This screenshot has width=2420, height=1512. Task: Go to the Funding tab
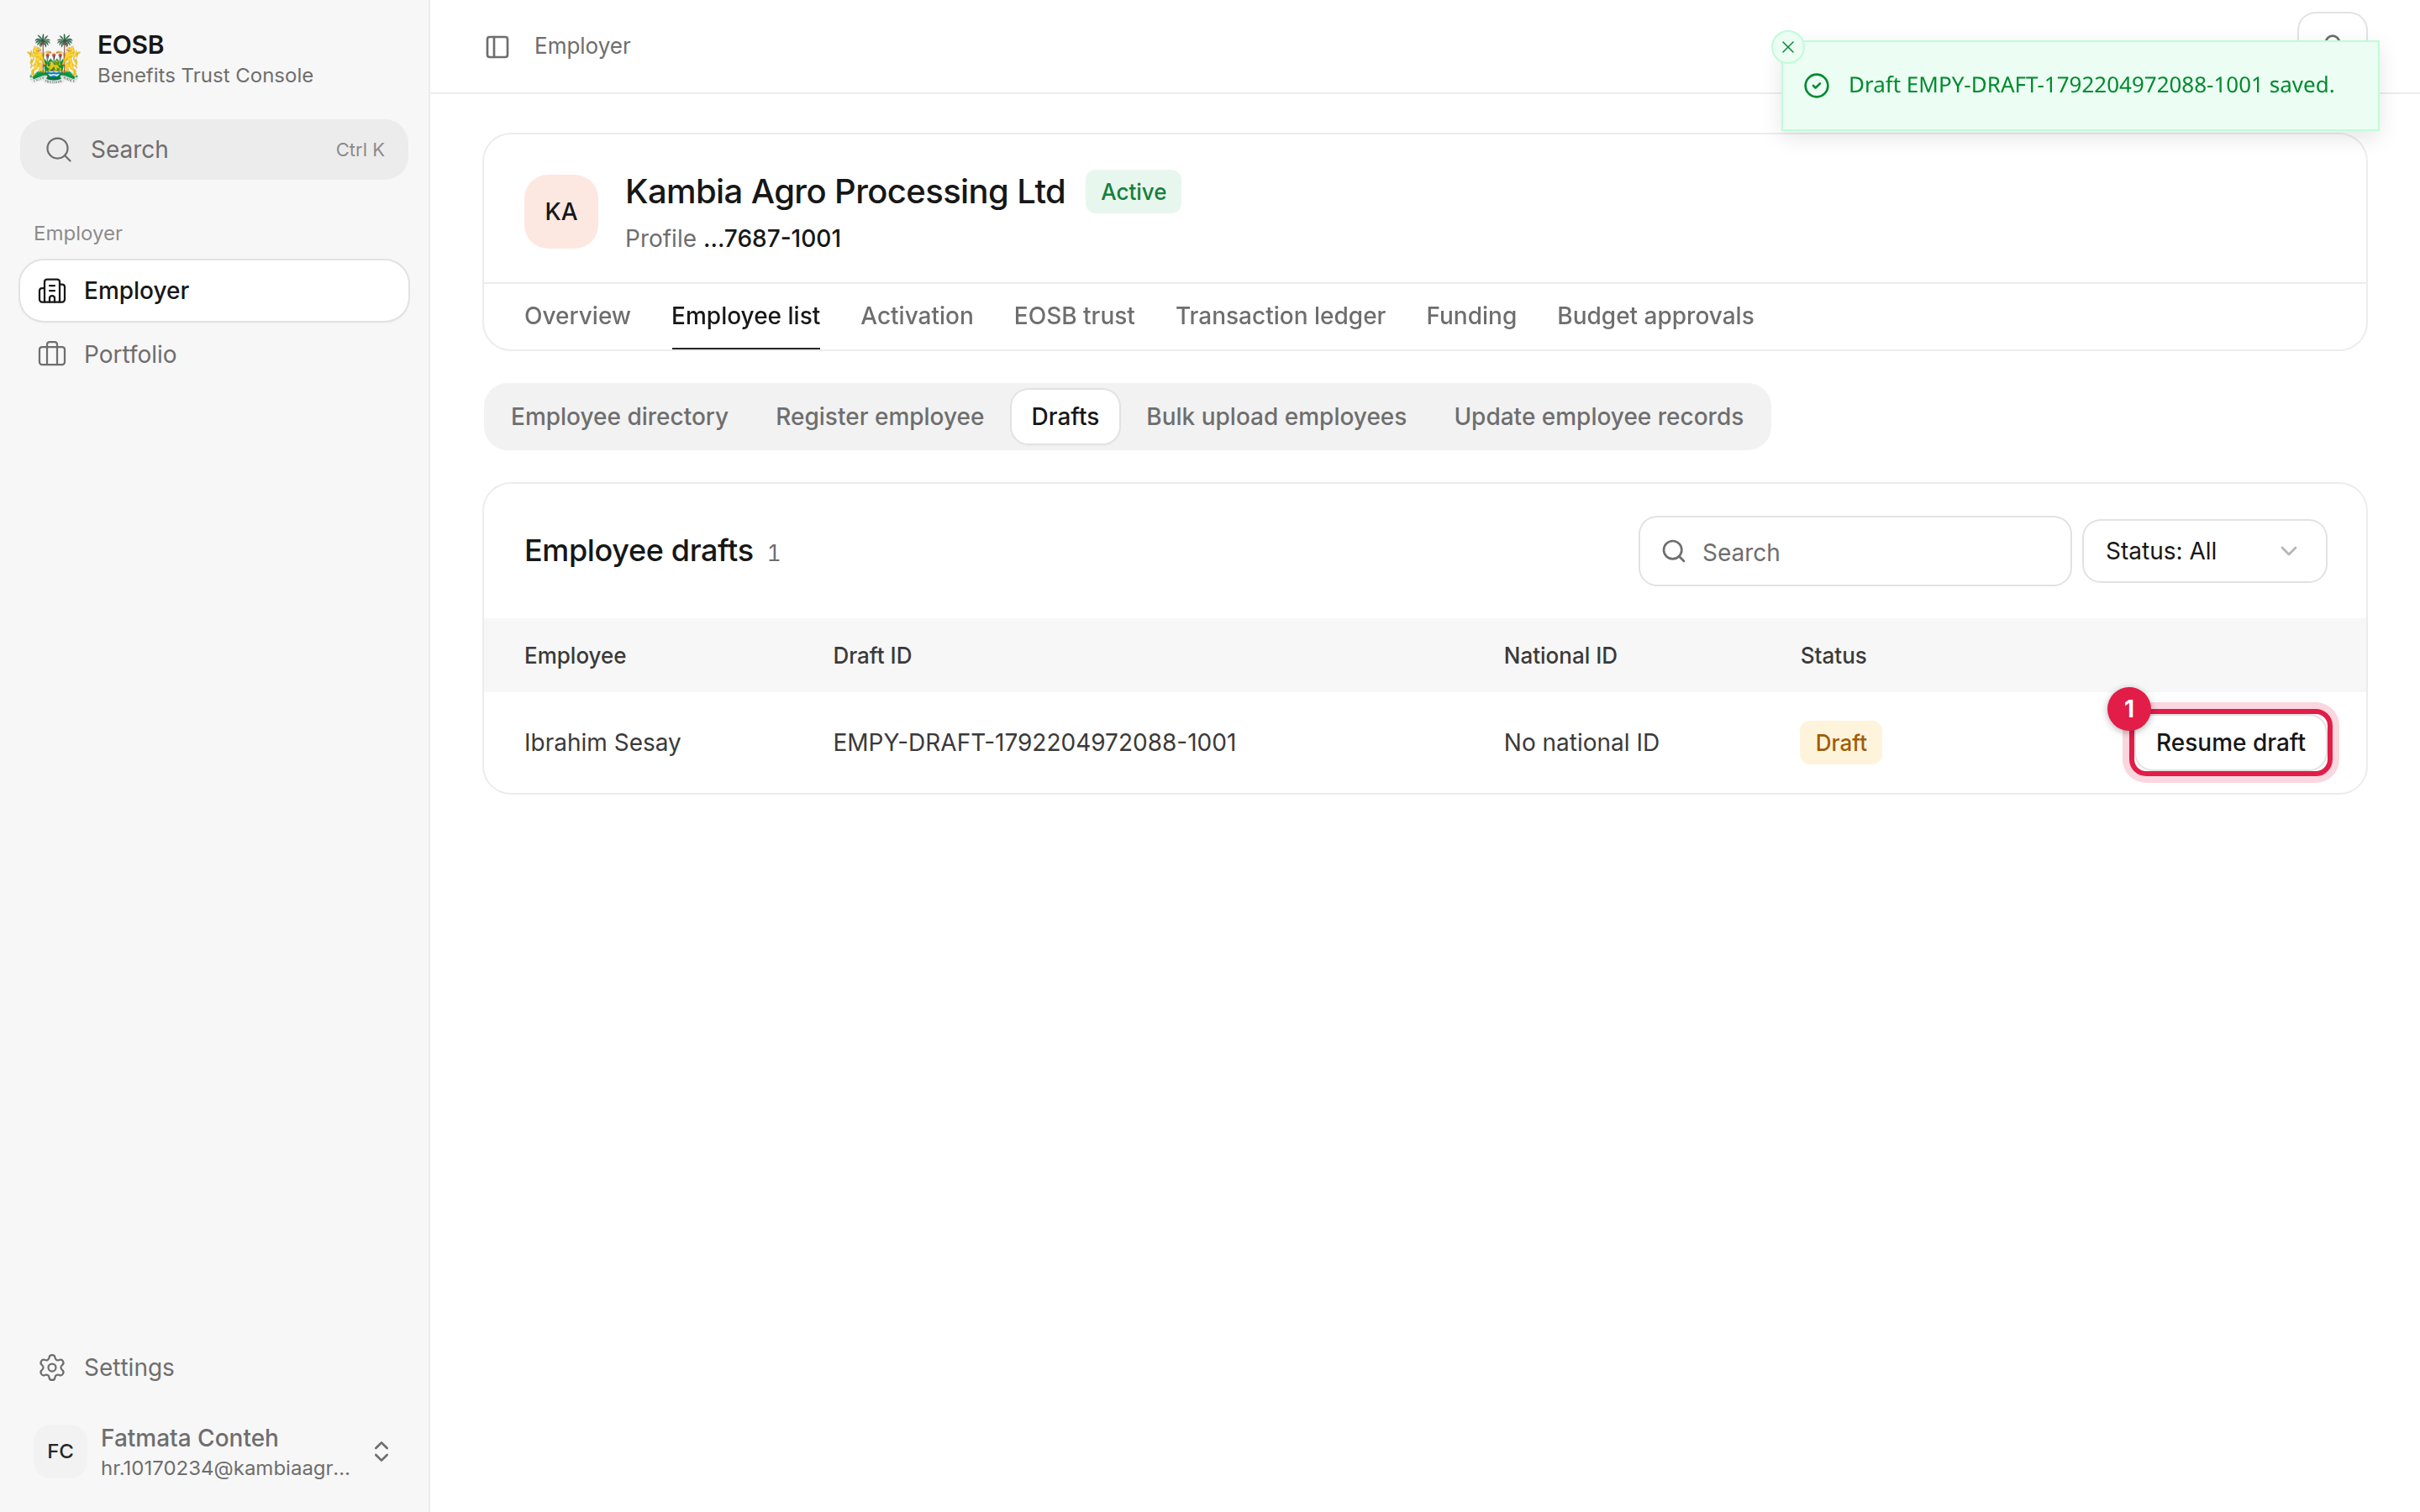click(x=1470, y=316)
